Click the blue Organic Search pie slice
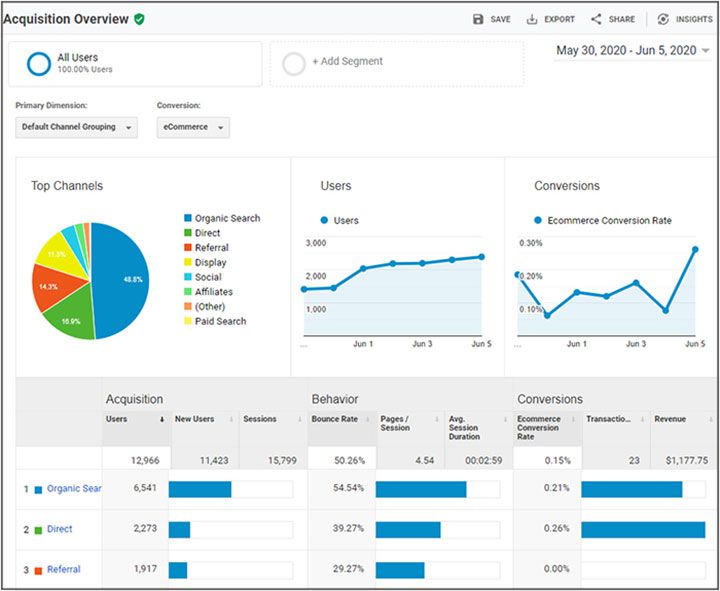This screenshot has height=591, width=720. 123,280
